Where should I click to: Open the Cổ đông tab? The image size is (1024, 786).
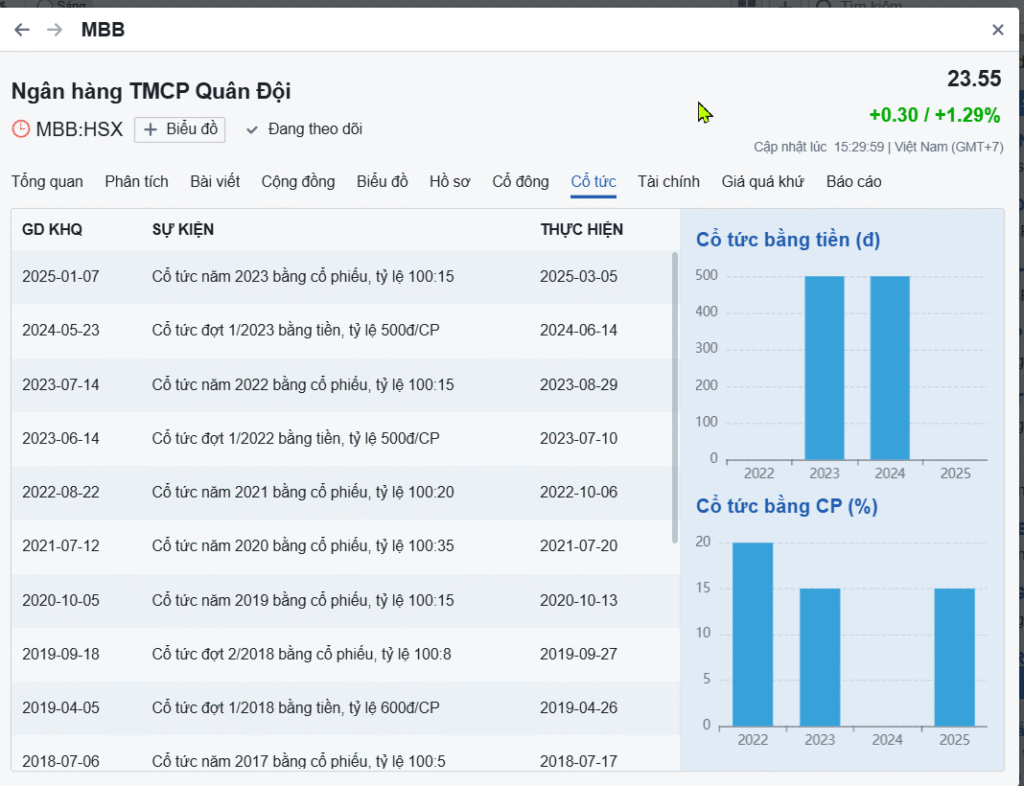520,181
